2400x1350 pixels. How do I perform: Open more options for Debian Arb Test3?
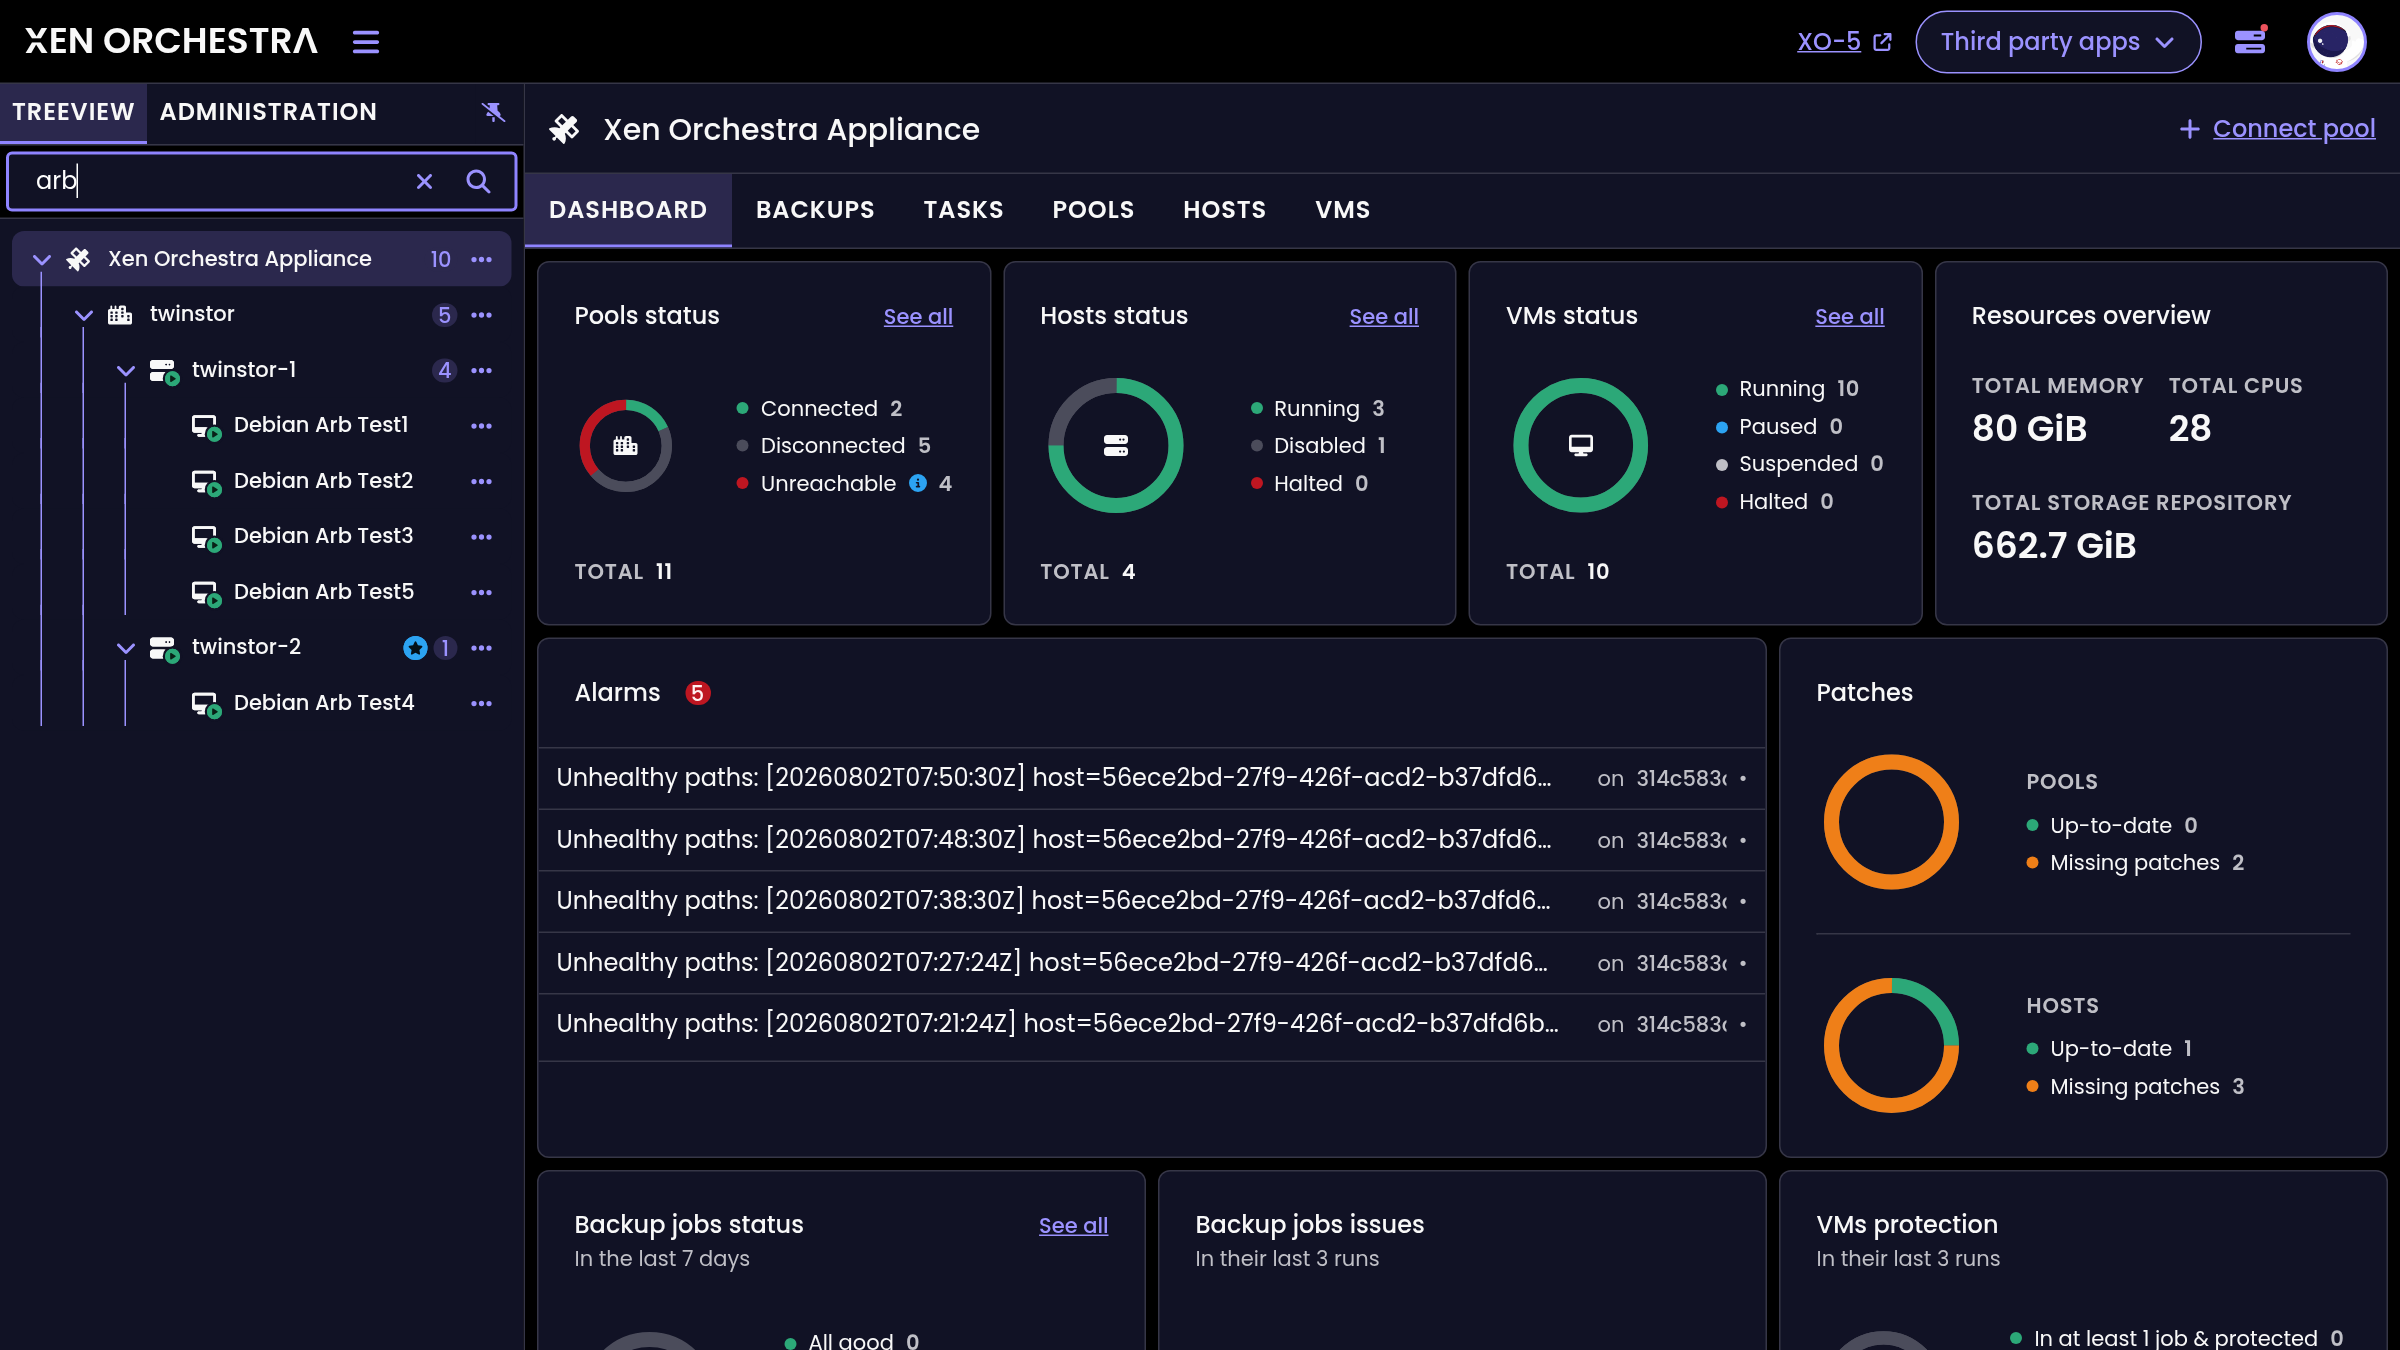coord(482,537)
